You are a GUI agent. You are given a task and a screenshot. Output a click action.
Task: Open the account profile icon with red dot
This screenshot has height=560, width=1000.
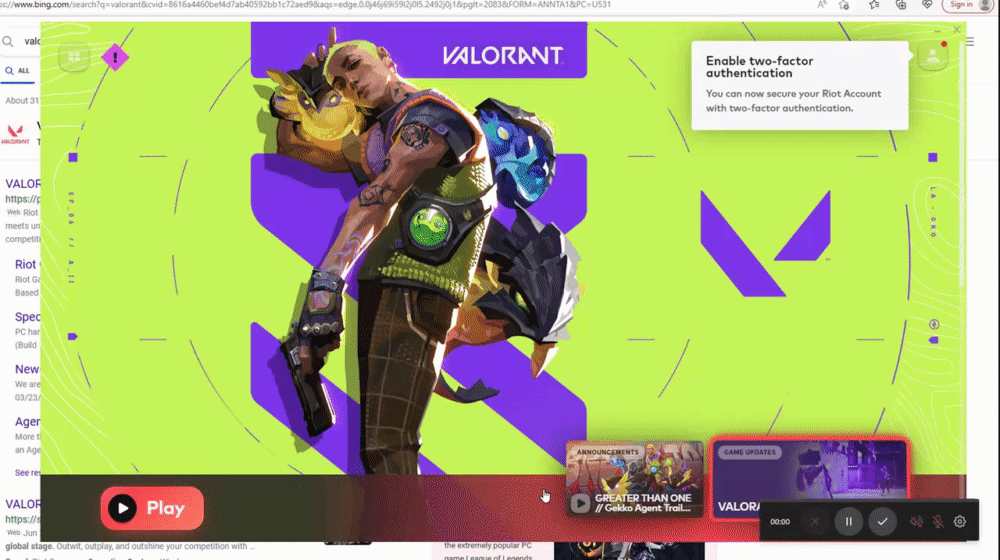(933, 56)
